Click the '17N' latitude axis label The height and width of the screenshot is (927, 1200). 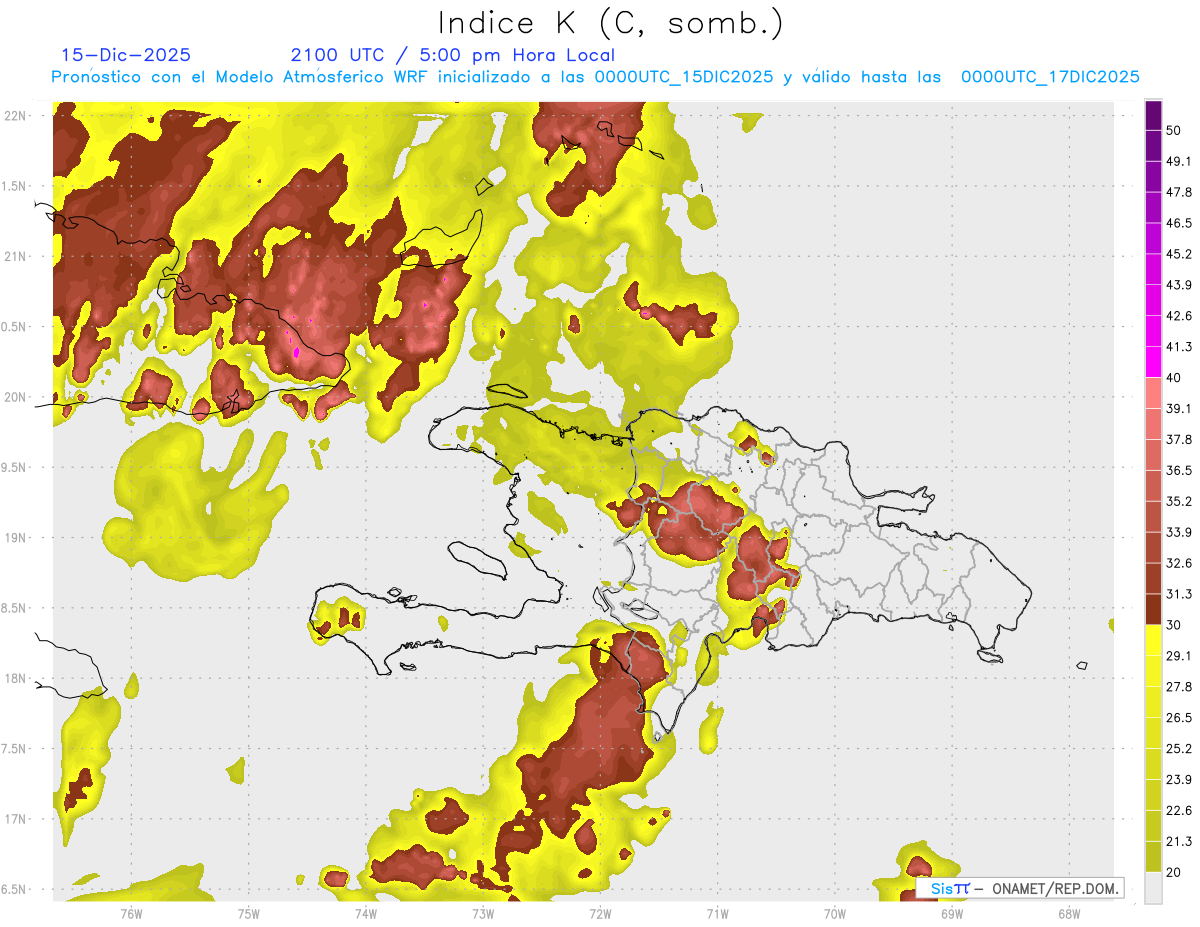coord(15,819)
